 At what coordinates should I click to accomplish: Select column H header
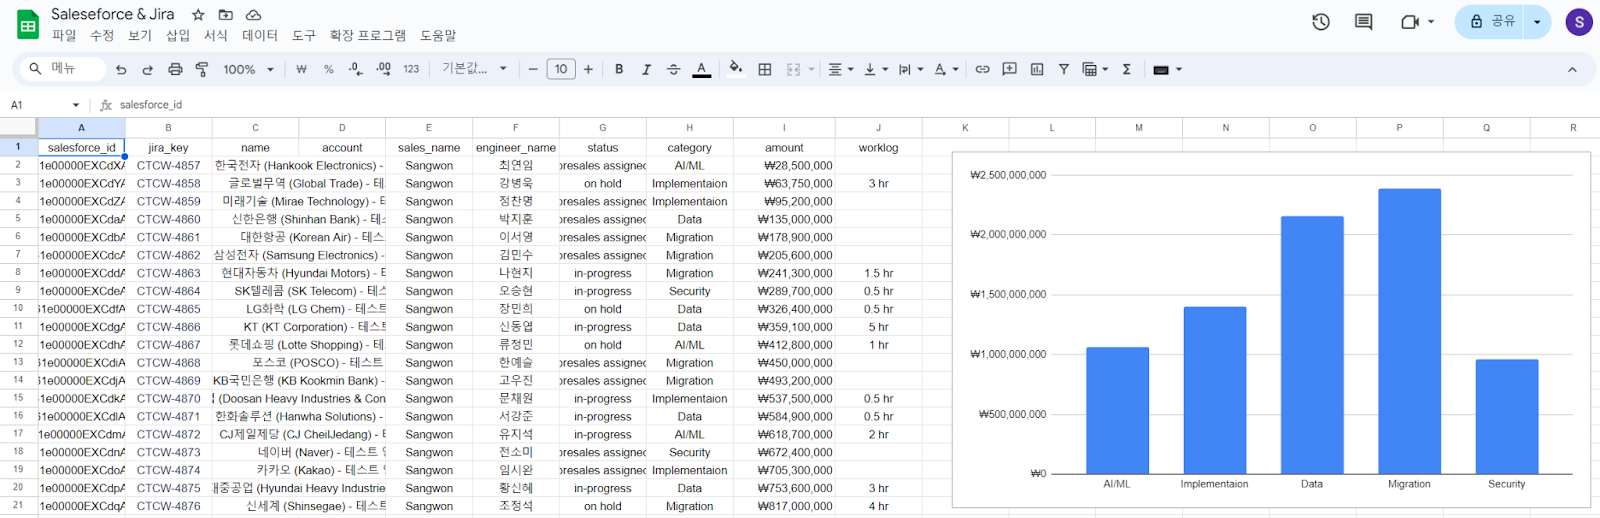690,128
